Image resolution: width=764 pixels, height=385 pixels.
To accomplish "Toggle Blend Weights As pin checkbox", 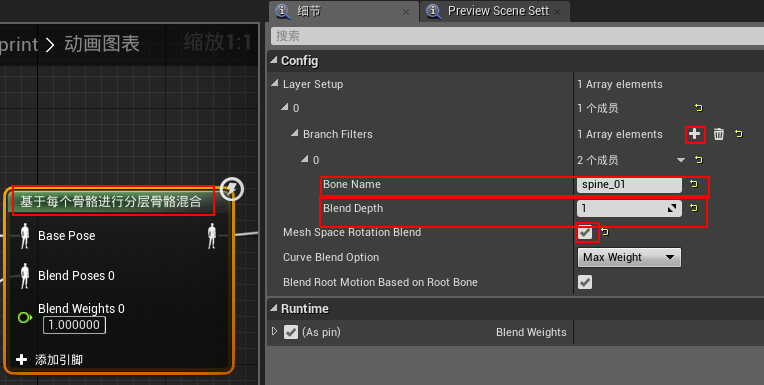I will click(x=291, y=332).
